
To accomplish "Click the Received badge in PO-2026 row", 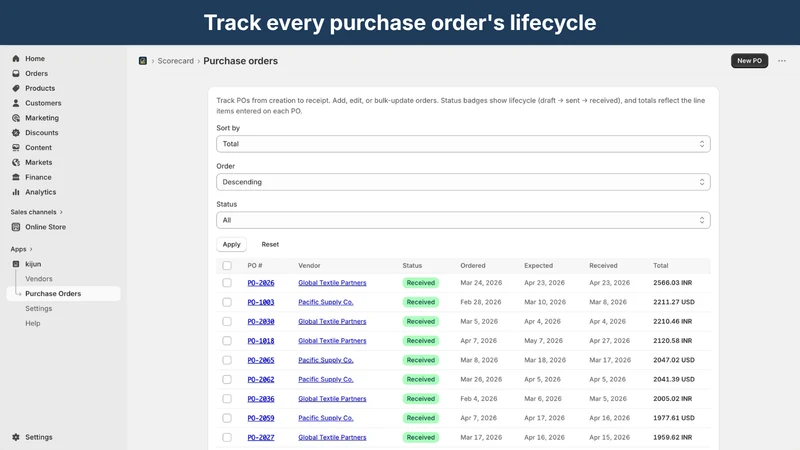I will [x=420, y=283].
